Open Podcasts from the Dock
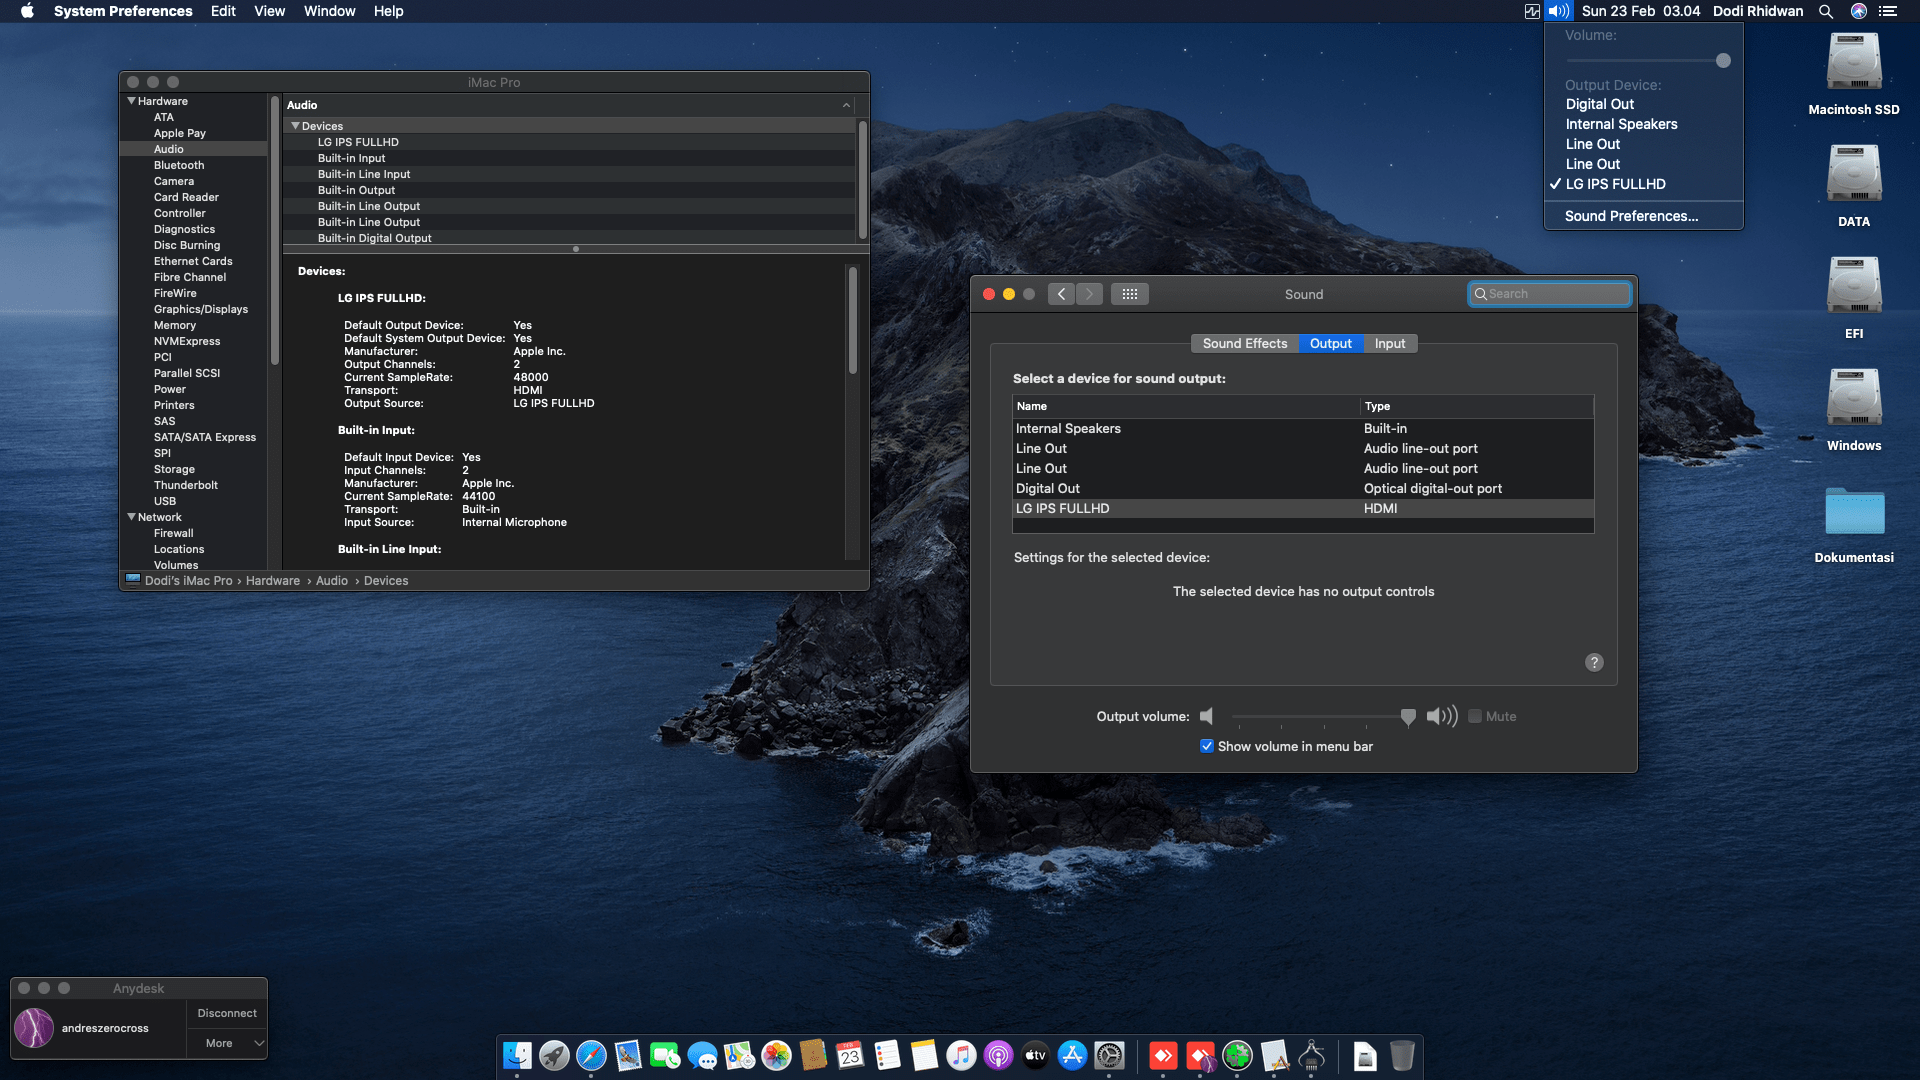This screenshot has height=1080, width=1920. [x=998, y=1055]
